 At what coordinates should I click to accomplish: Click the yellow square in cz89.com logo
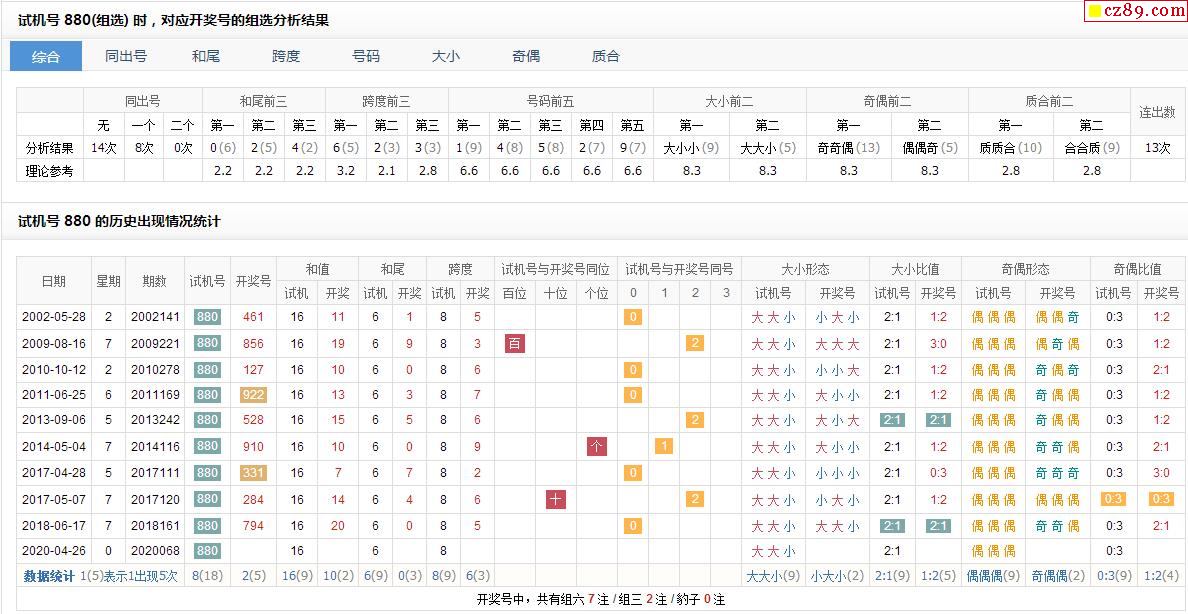1095,12
